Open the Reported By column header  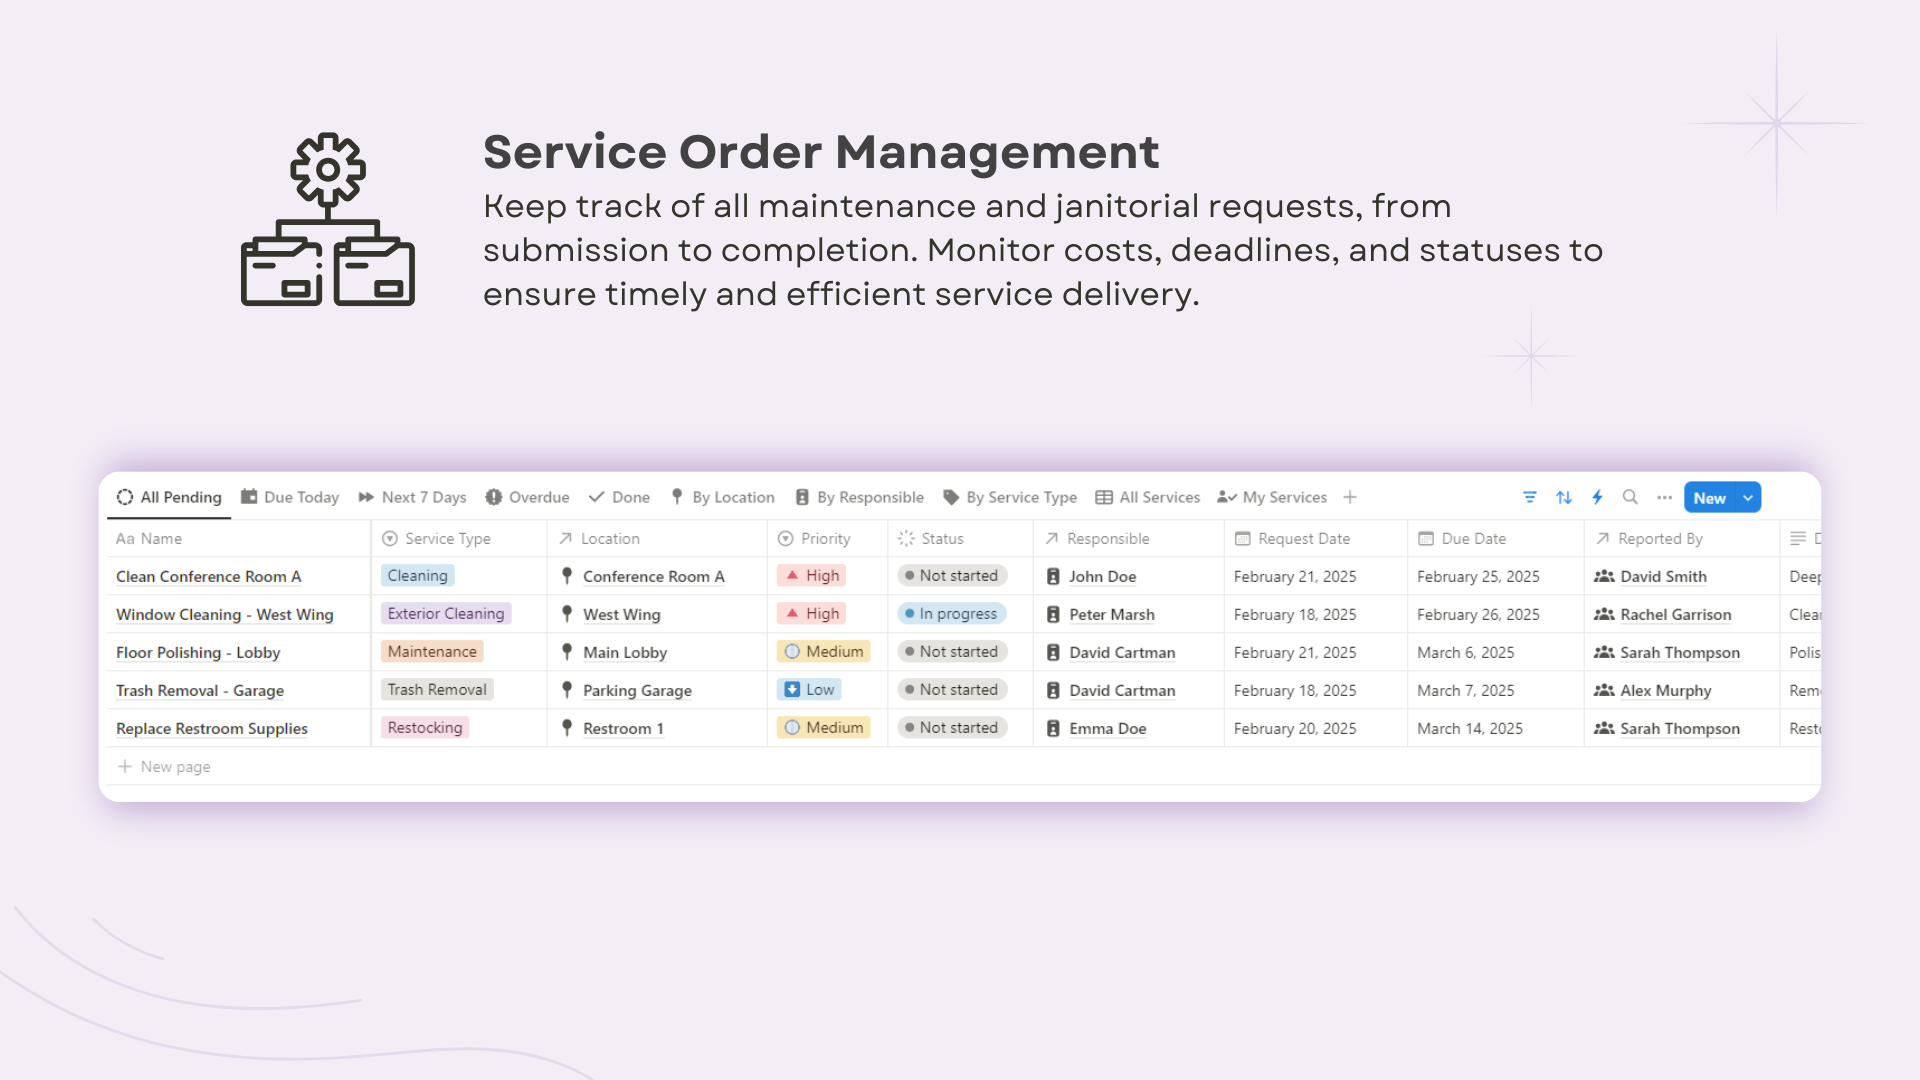(1681, 538)
